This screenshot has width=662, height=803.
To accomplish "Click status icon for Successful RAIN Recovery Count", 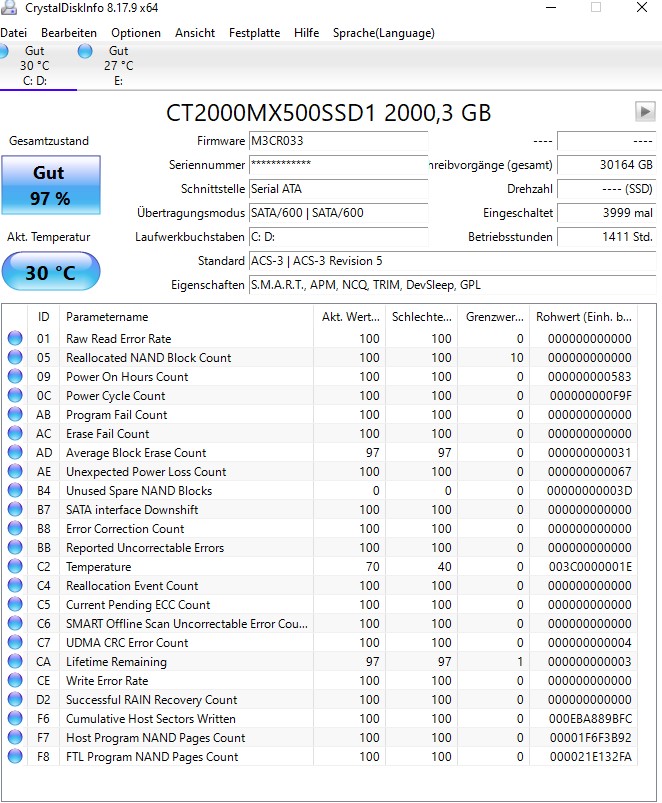I will click(x=15, y=699).
